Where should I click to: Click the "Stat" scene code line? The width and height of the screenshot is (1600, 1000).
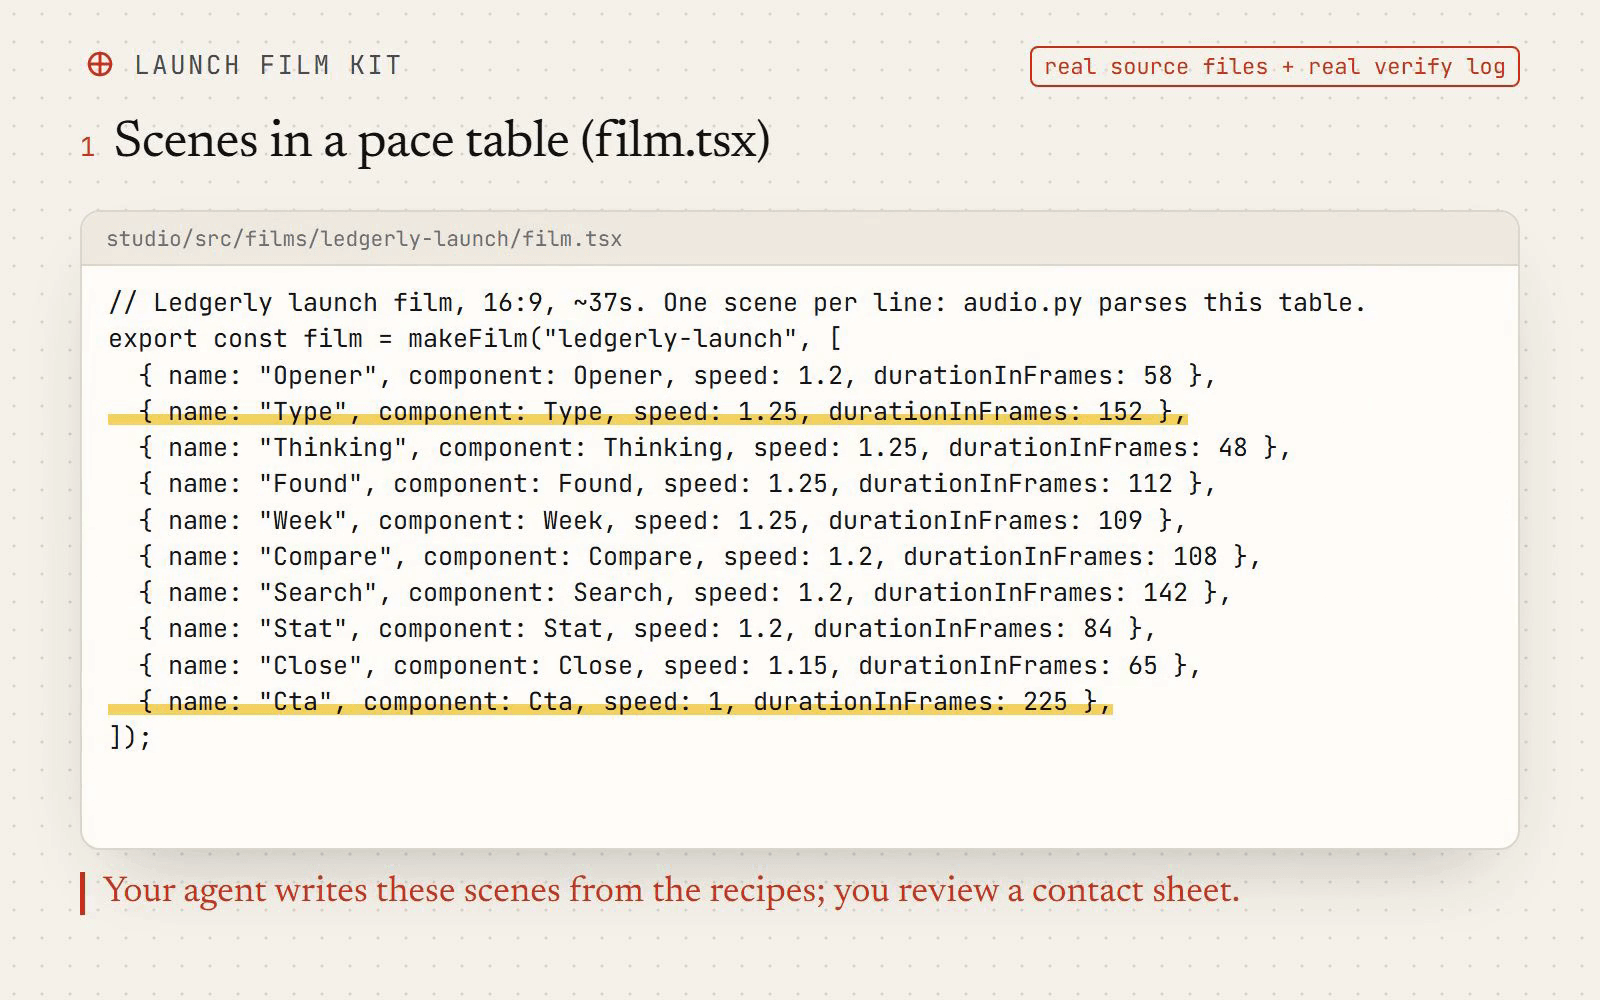(647, 629)
